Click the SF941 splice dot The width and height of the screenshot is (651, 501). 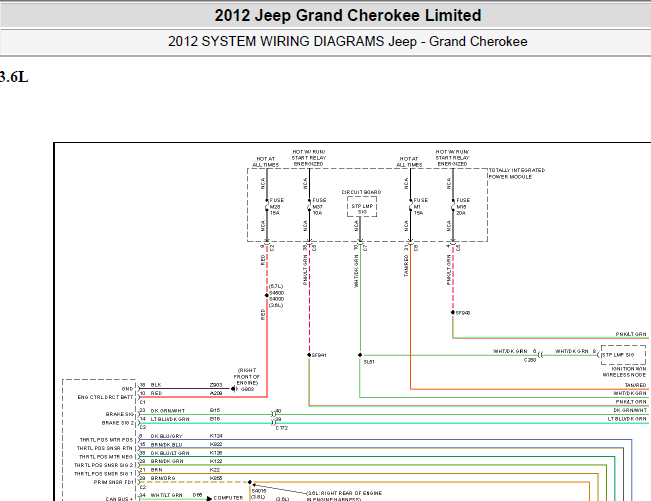pyautogui.click(x=310, y=355)
